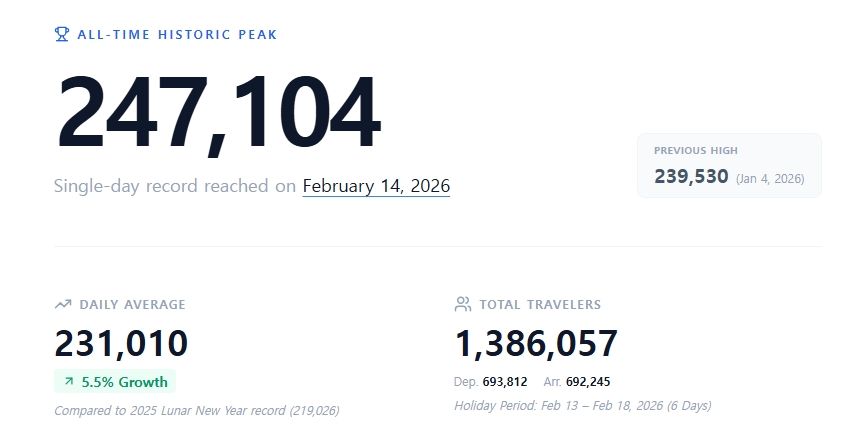This screenshot has width=858, height=441.
Task: Click the Jan 4, 2026 date label
Action: (770, 179)
